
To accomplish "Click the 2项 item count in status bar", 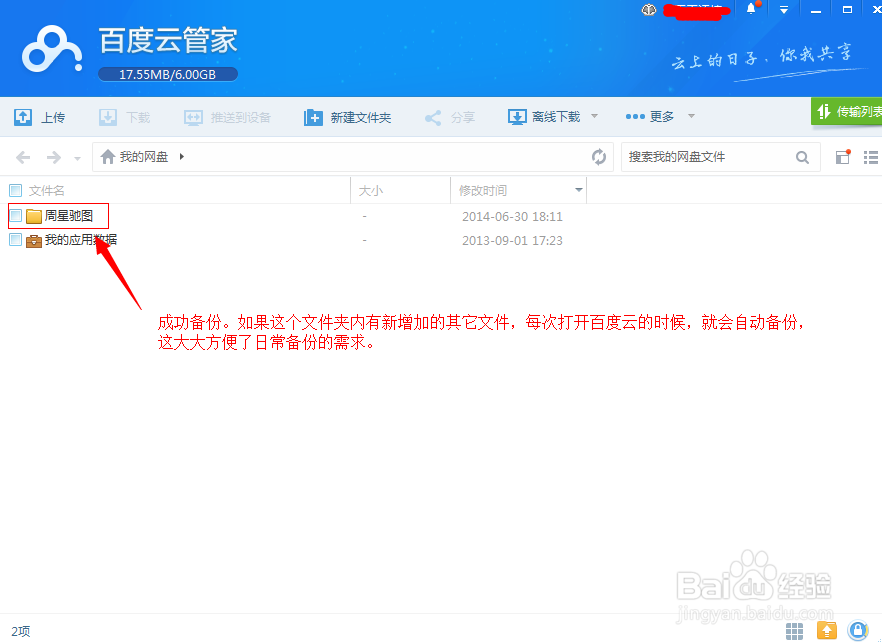I will click(x=21, y=631).
